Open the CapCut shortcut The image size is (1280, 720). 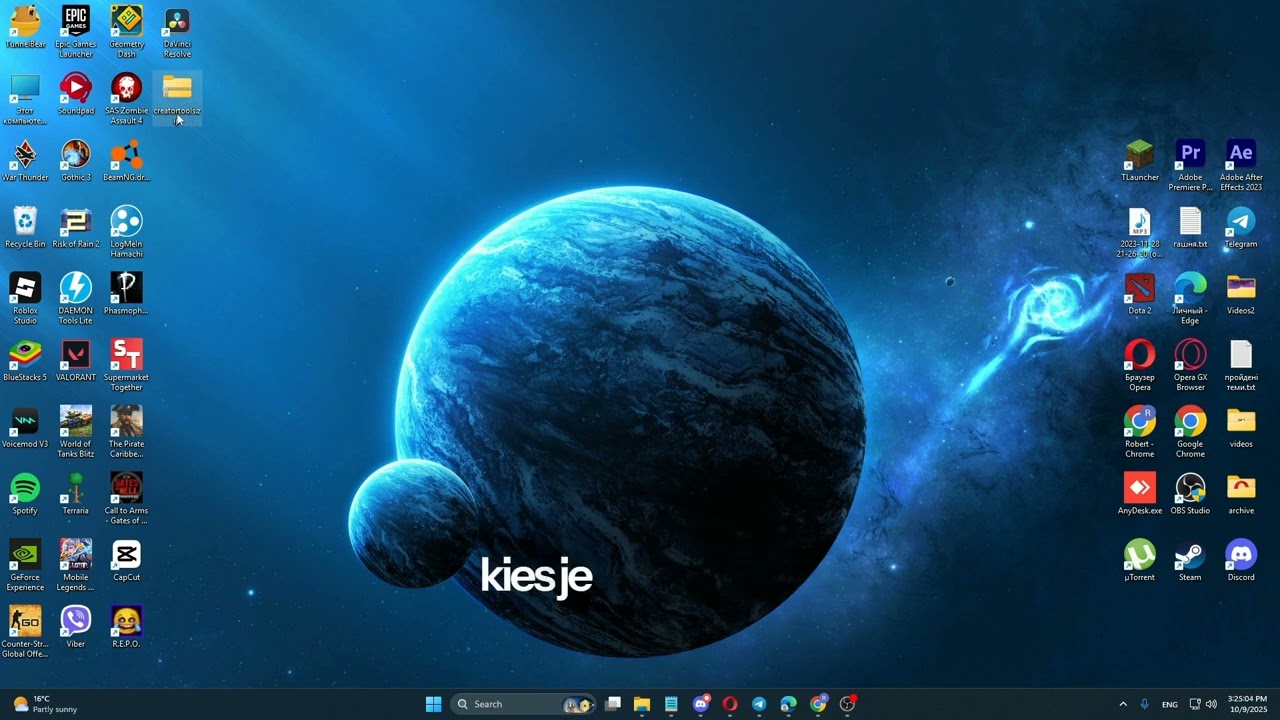[126, 561]
